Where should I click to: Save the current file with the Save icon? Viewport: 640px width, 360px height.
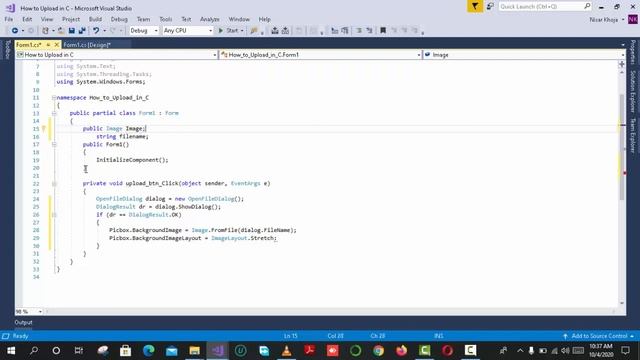(72, 31)
